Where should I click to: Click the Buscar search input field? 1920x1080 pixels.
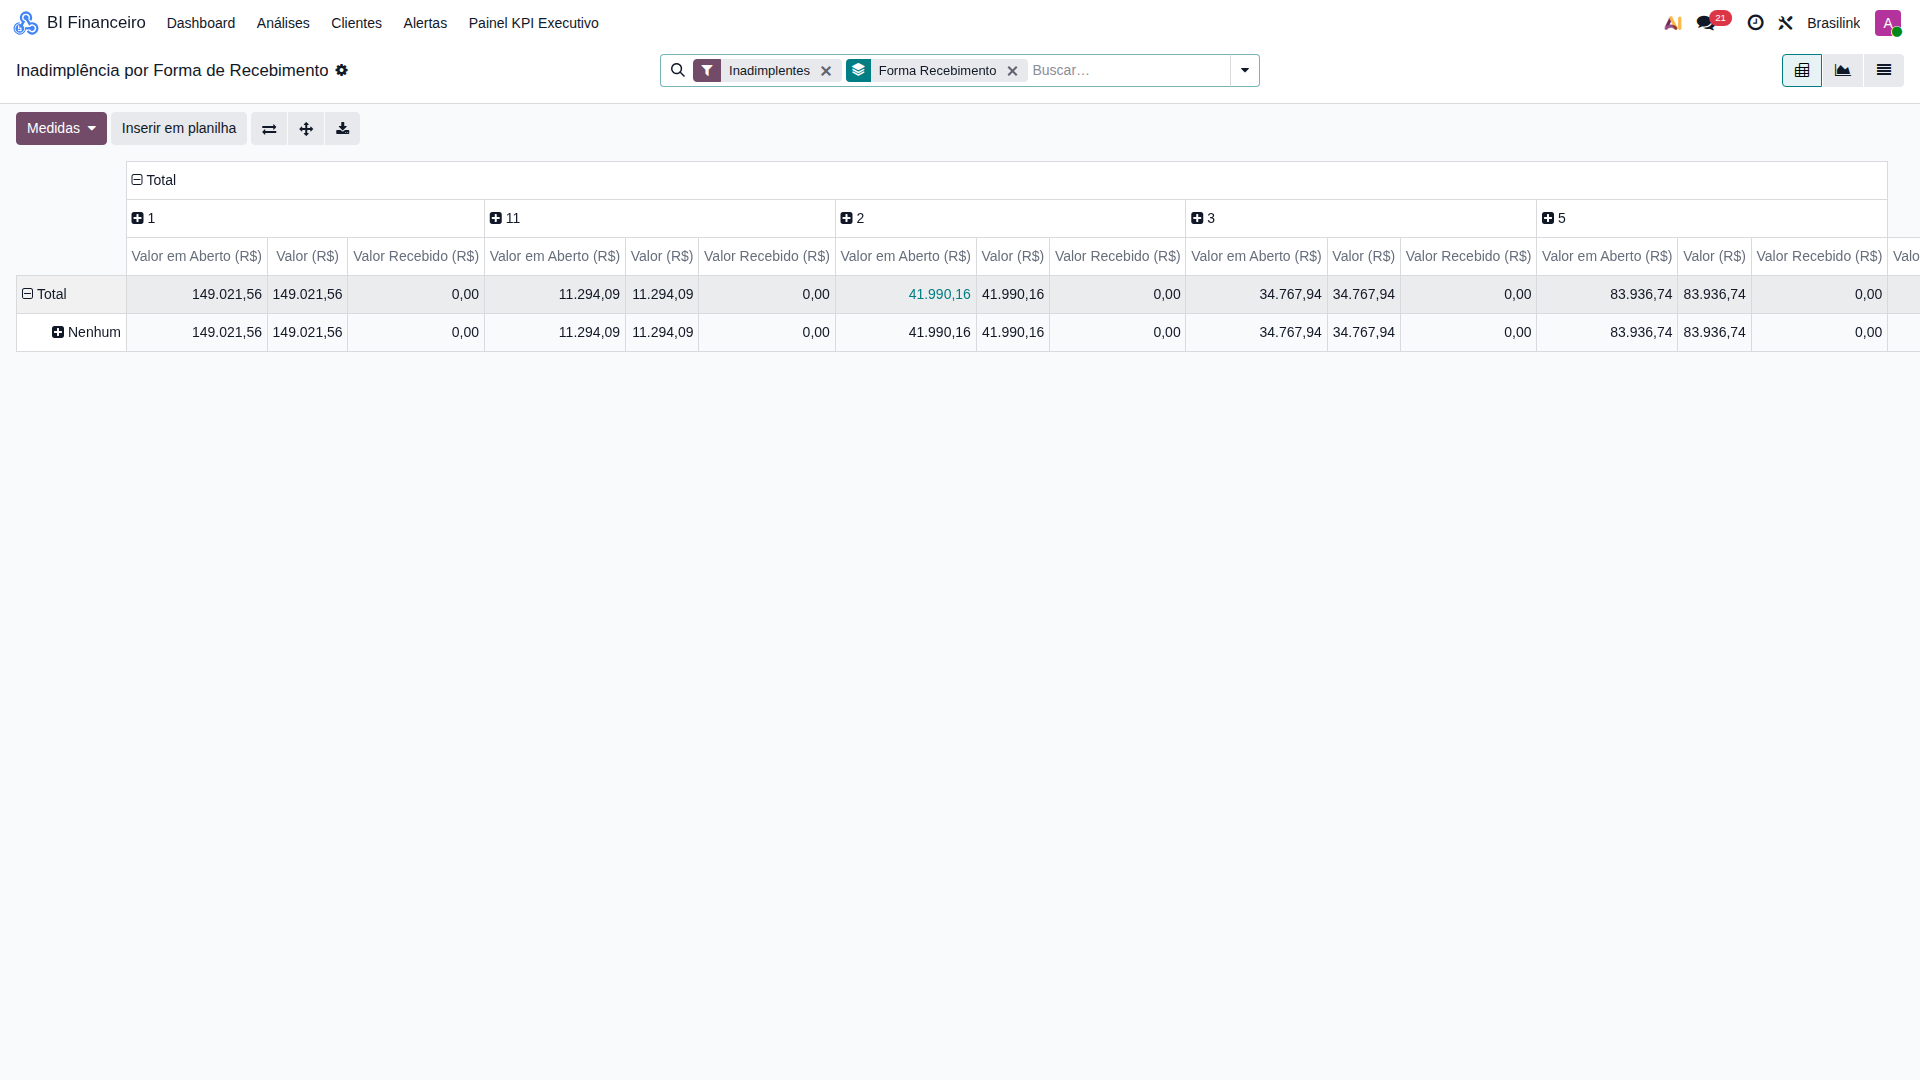[x=1128, y=71]
